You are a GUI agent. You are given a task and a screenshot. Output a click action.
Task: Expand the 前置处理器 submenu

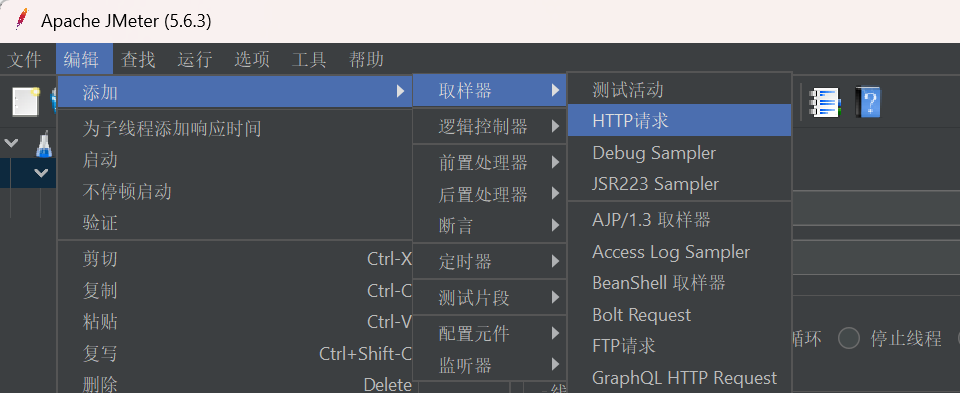pos(490,163)
